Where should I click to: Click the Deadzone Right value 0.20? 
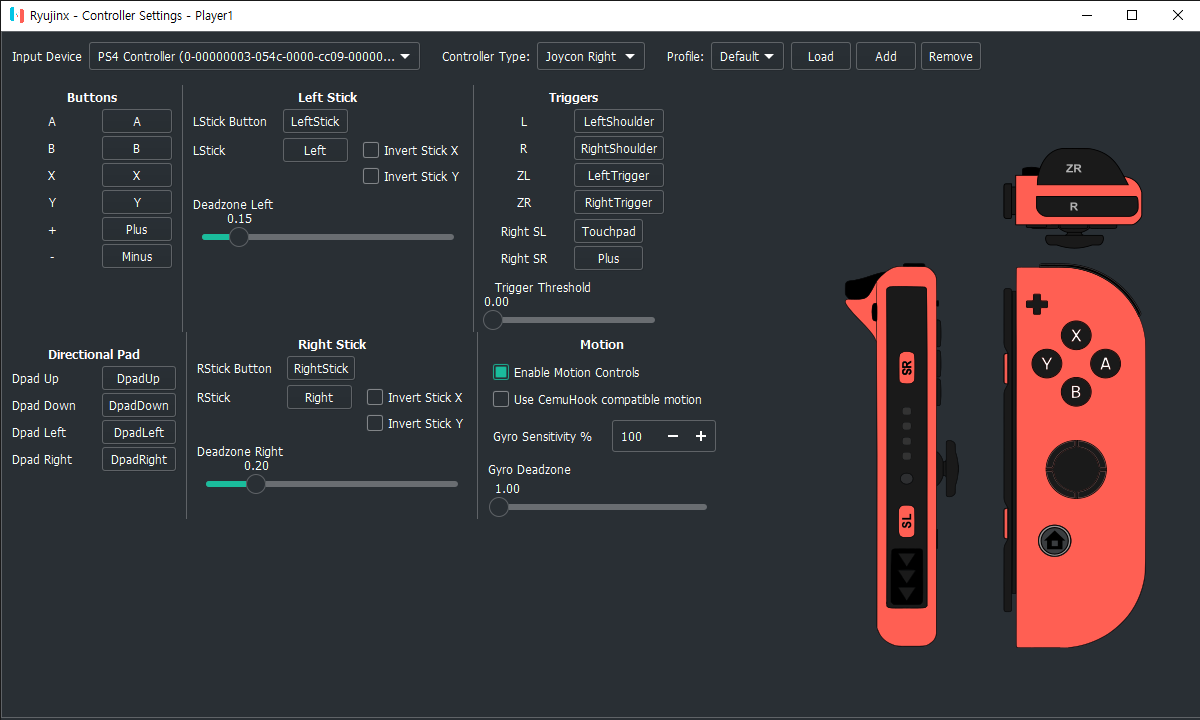[x=256, y=465]
